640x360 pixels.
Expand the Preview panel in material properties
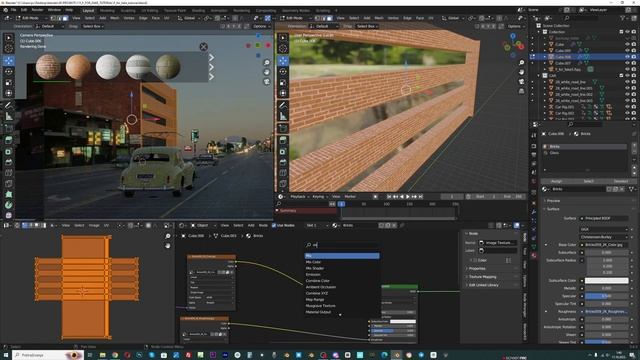[x=553, y=201]
